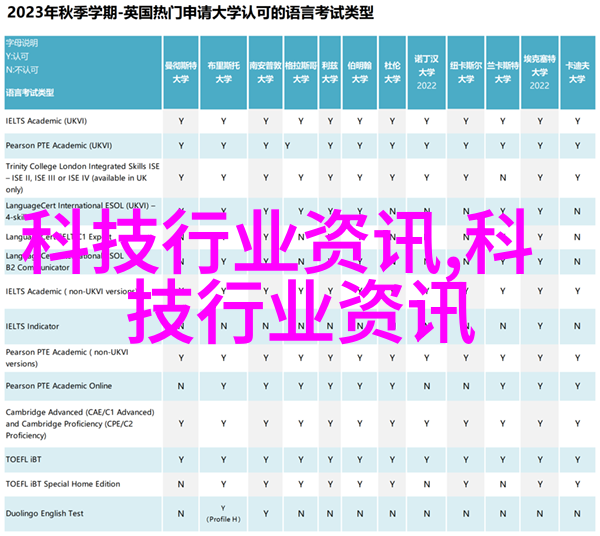This screenshot has height=536, width=600.
Task: Click 兰卡斯特大学 'N' in Trinity College row
Action: [502, 178]
